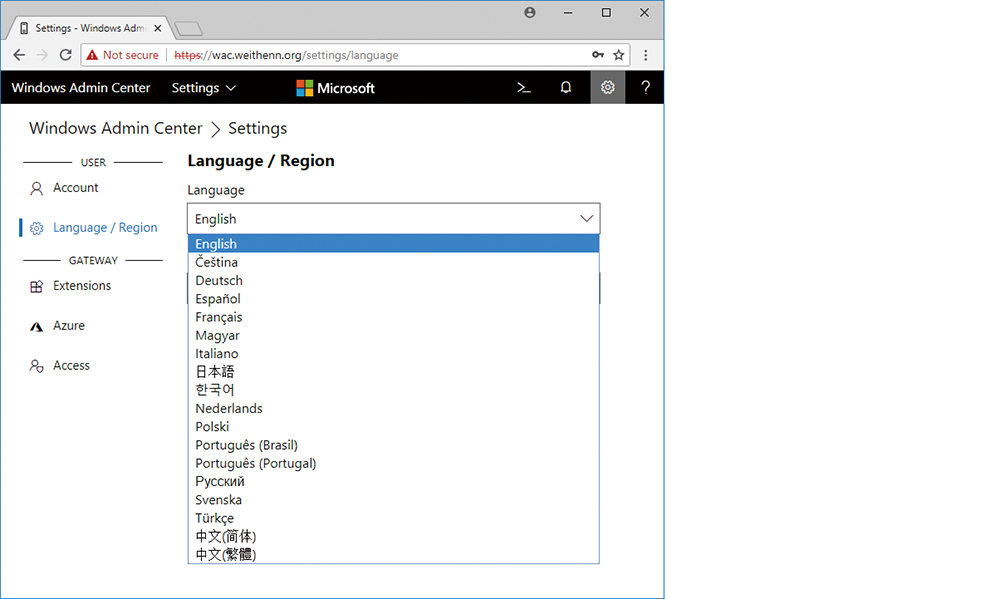
Task: Choose Français in the language list
Action: pos(219,317)
